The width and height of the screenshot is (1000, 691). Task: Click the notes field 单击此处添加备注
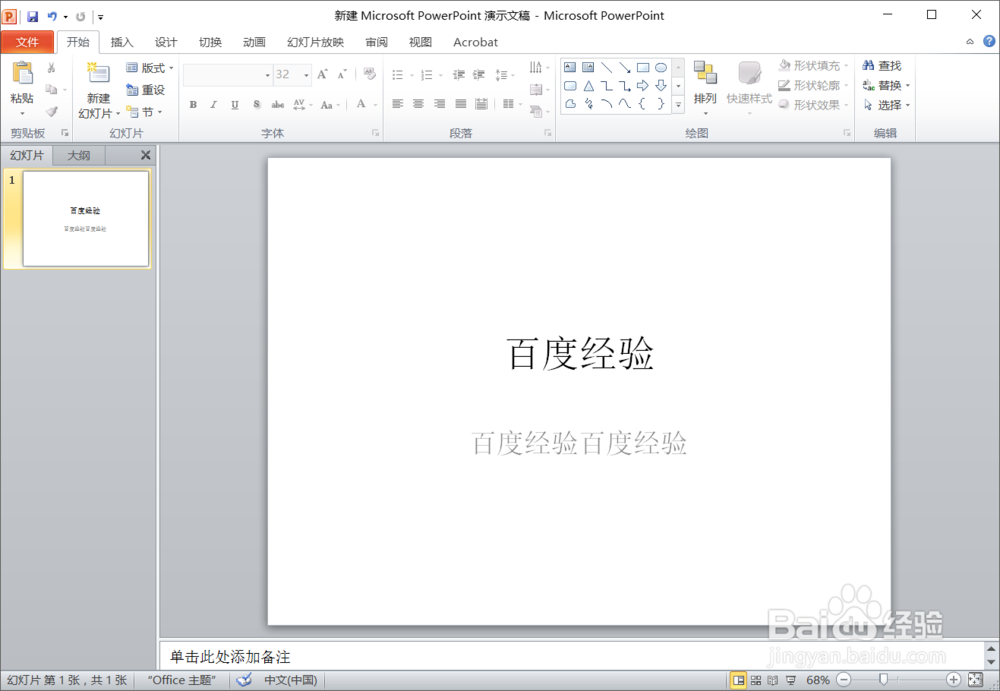(x=572, y=656)
